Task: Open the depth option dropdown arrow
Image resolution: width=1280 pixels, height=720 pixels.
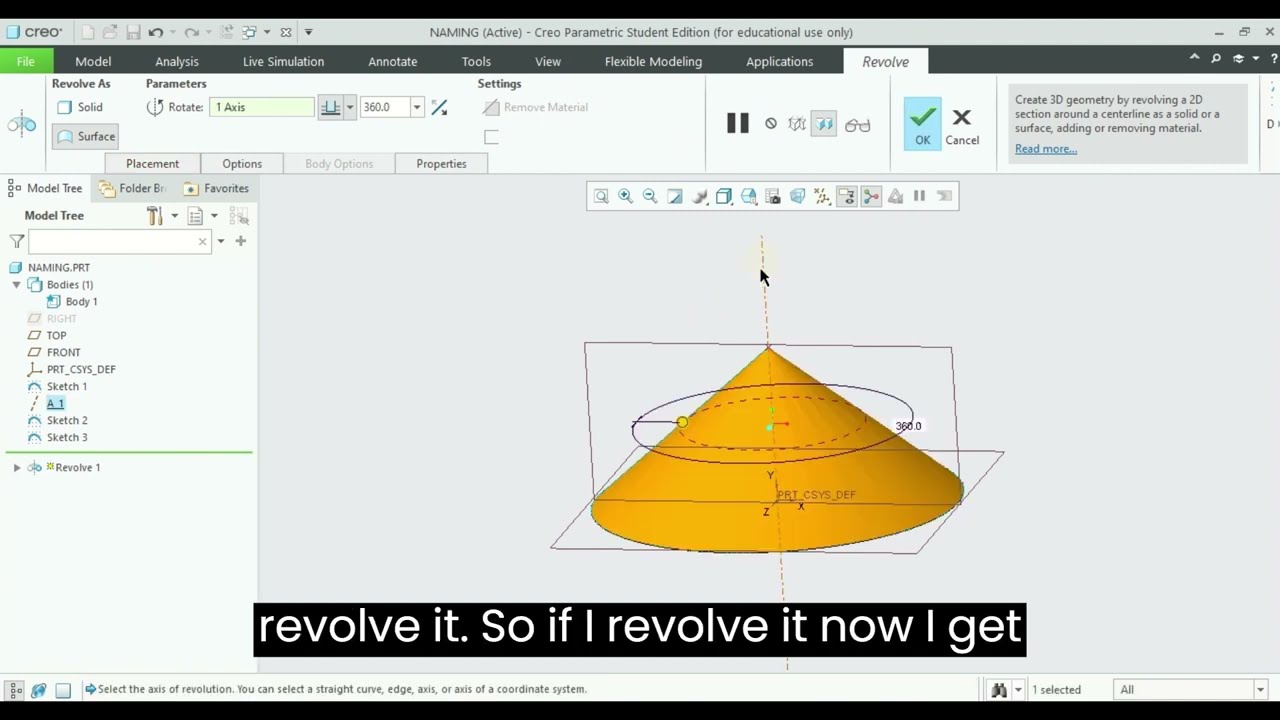Action: 349,107
